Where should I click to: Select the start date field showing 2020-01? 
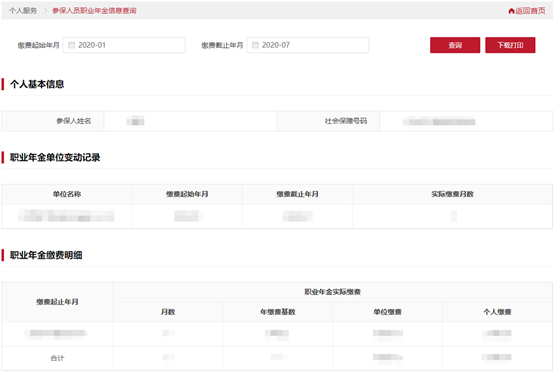coord(124,45)
